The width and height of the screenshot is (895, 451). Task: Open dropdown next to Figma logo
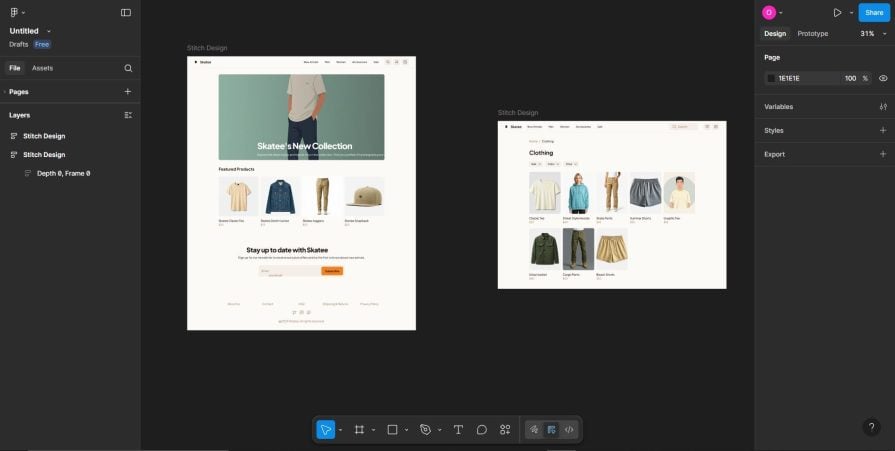(23, 13)
